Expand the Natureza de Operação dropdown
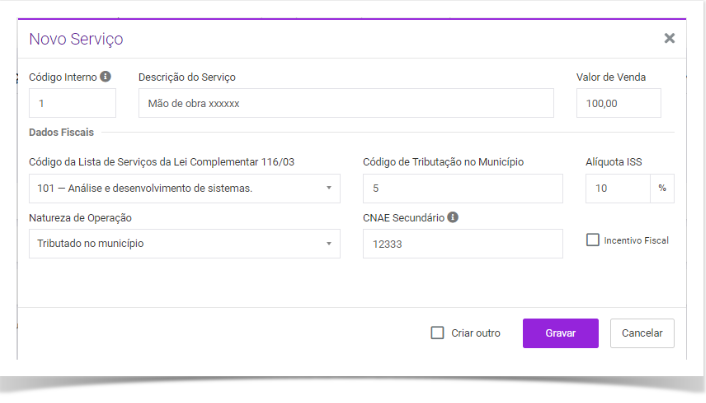The width and height of the screenshot is (706, 403). click(184, 243)
